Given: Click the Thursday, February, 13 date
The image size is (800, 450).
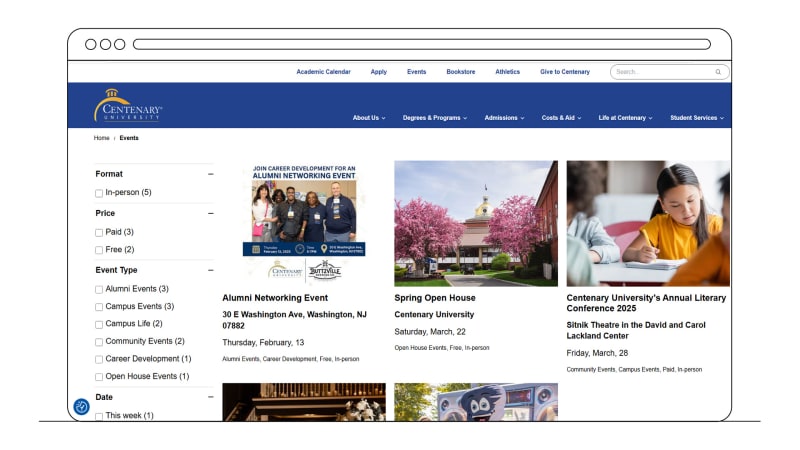Looking at the screenshot, I should click(263, 343).
